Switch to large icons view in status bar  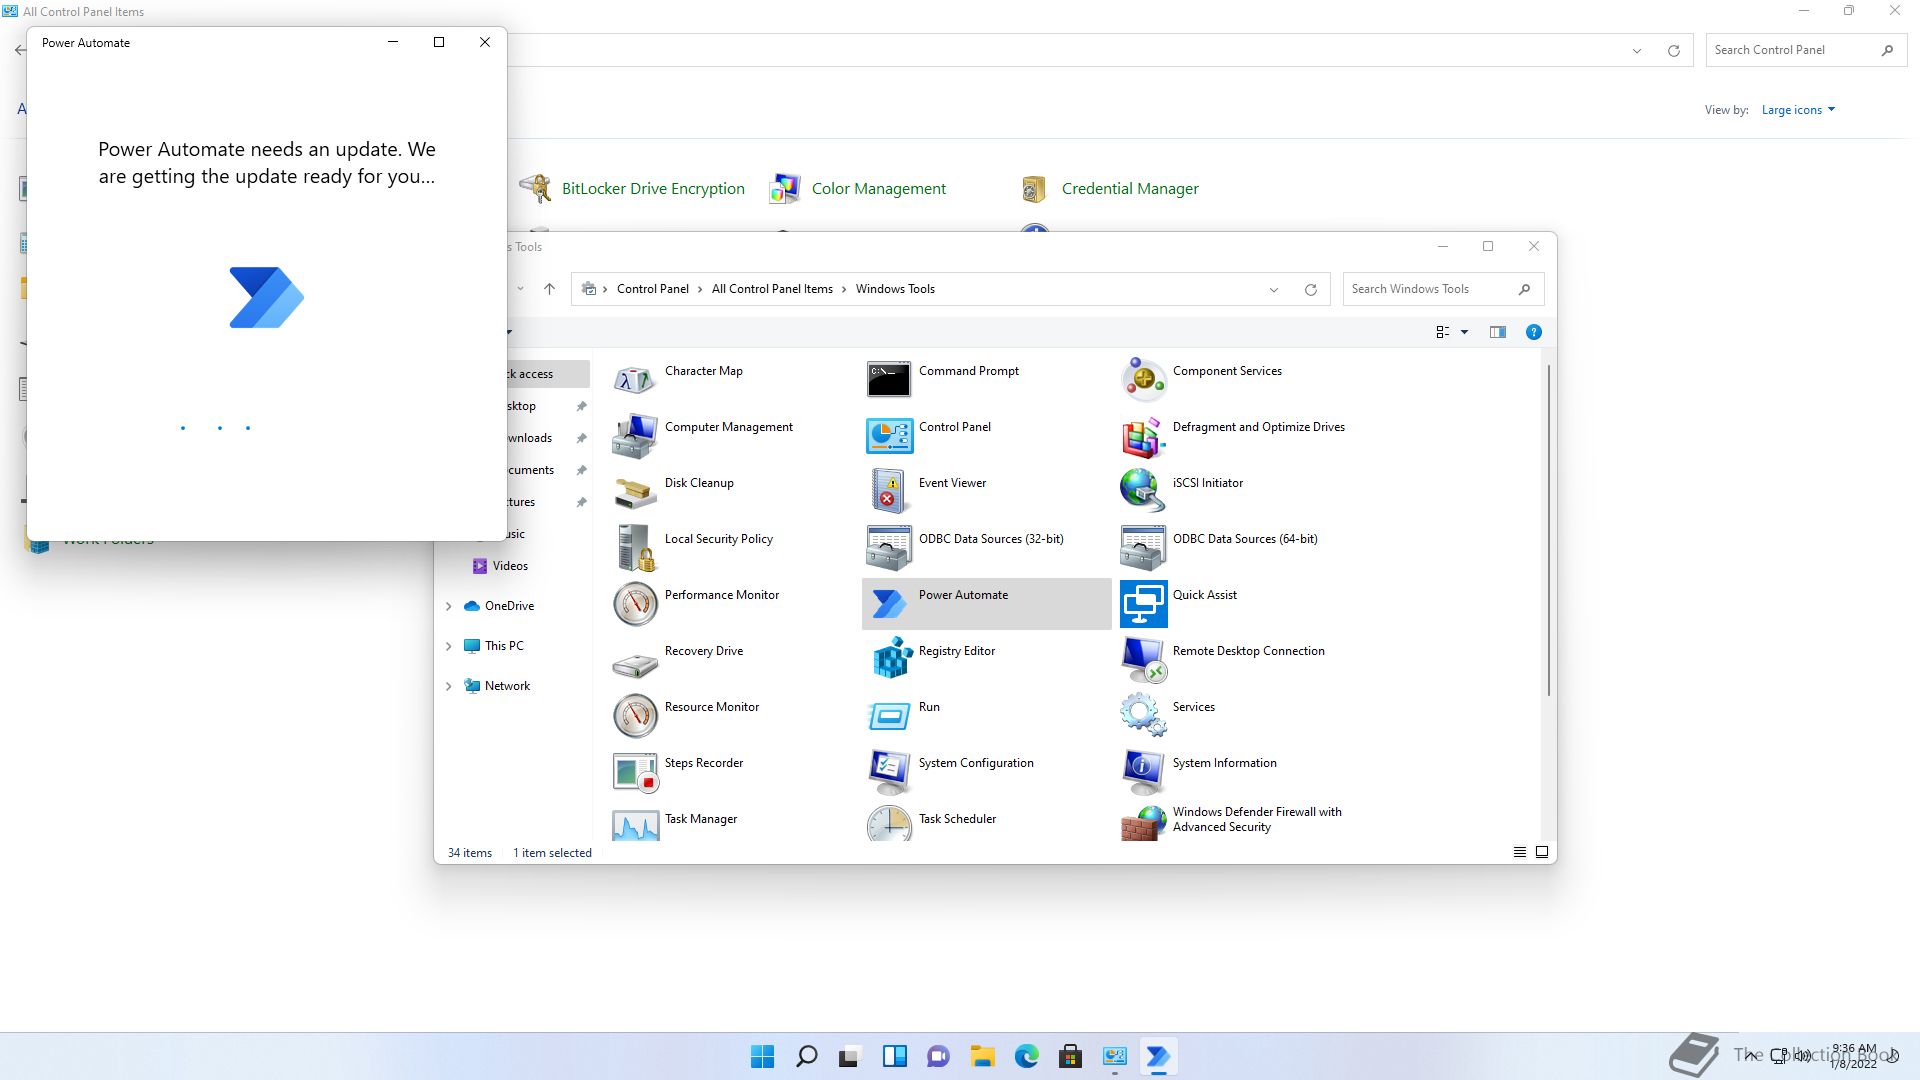click(1542, 852)
